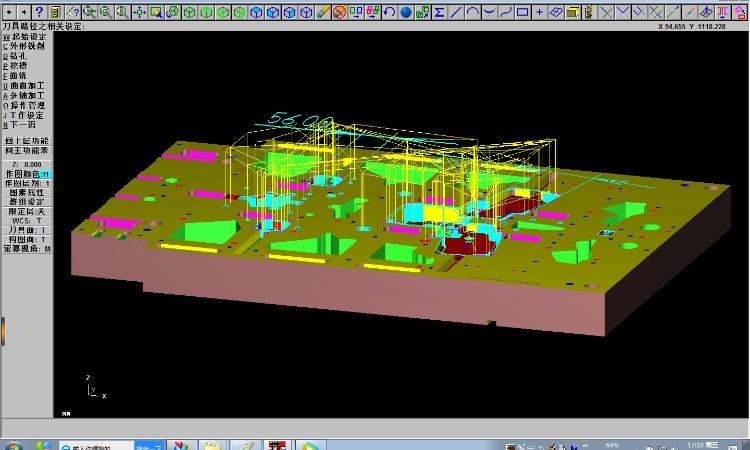Viewport: 750px width, 450px height.
Task: Toggle the 限定层 (level mask) setting
Action: (x=27, y=211)
